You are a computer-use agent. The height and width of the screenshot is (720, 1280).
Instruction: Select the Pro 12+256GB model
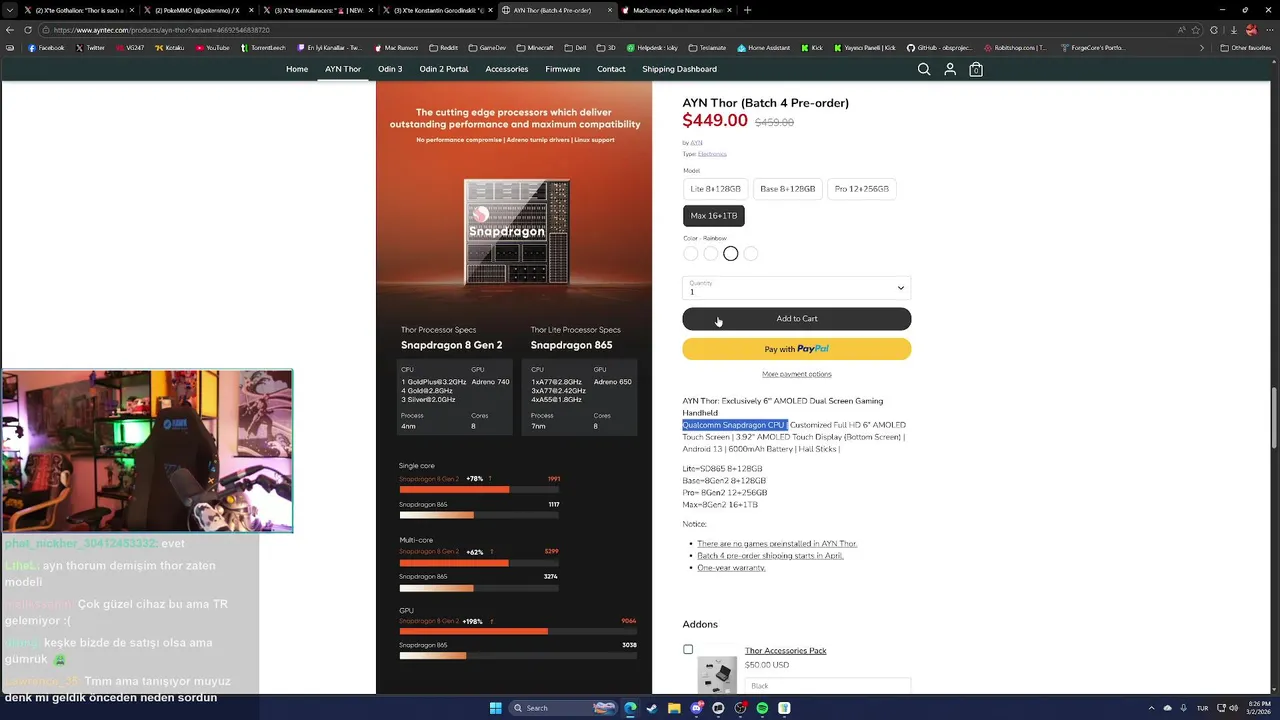(862, 189)
